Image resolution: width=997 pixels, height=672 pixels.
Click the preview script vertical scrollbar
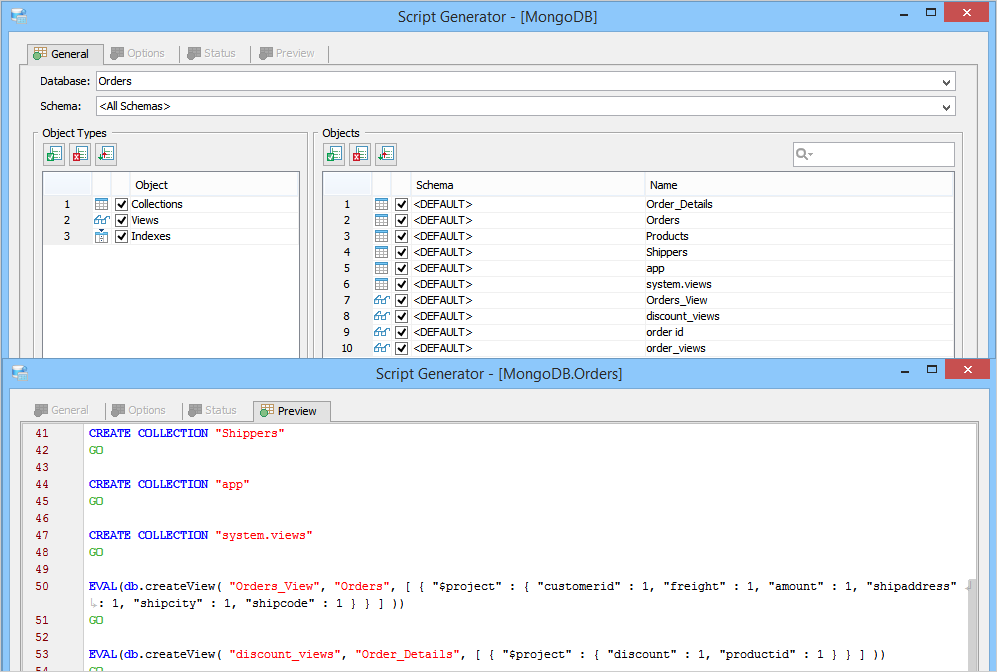point(971,626)
